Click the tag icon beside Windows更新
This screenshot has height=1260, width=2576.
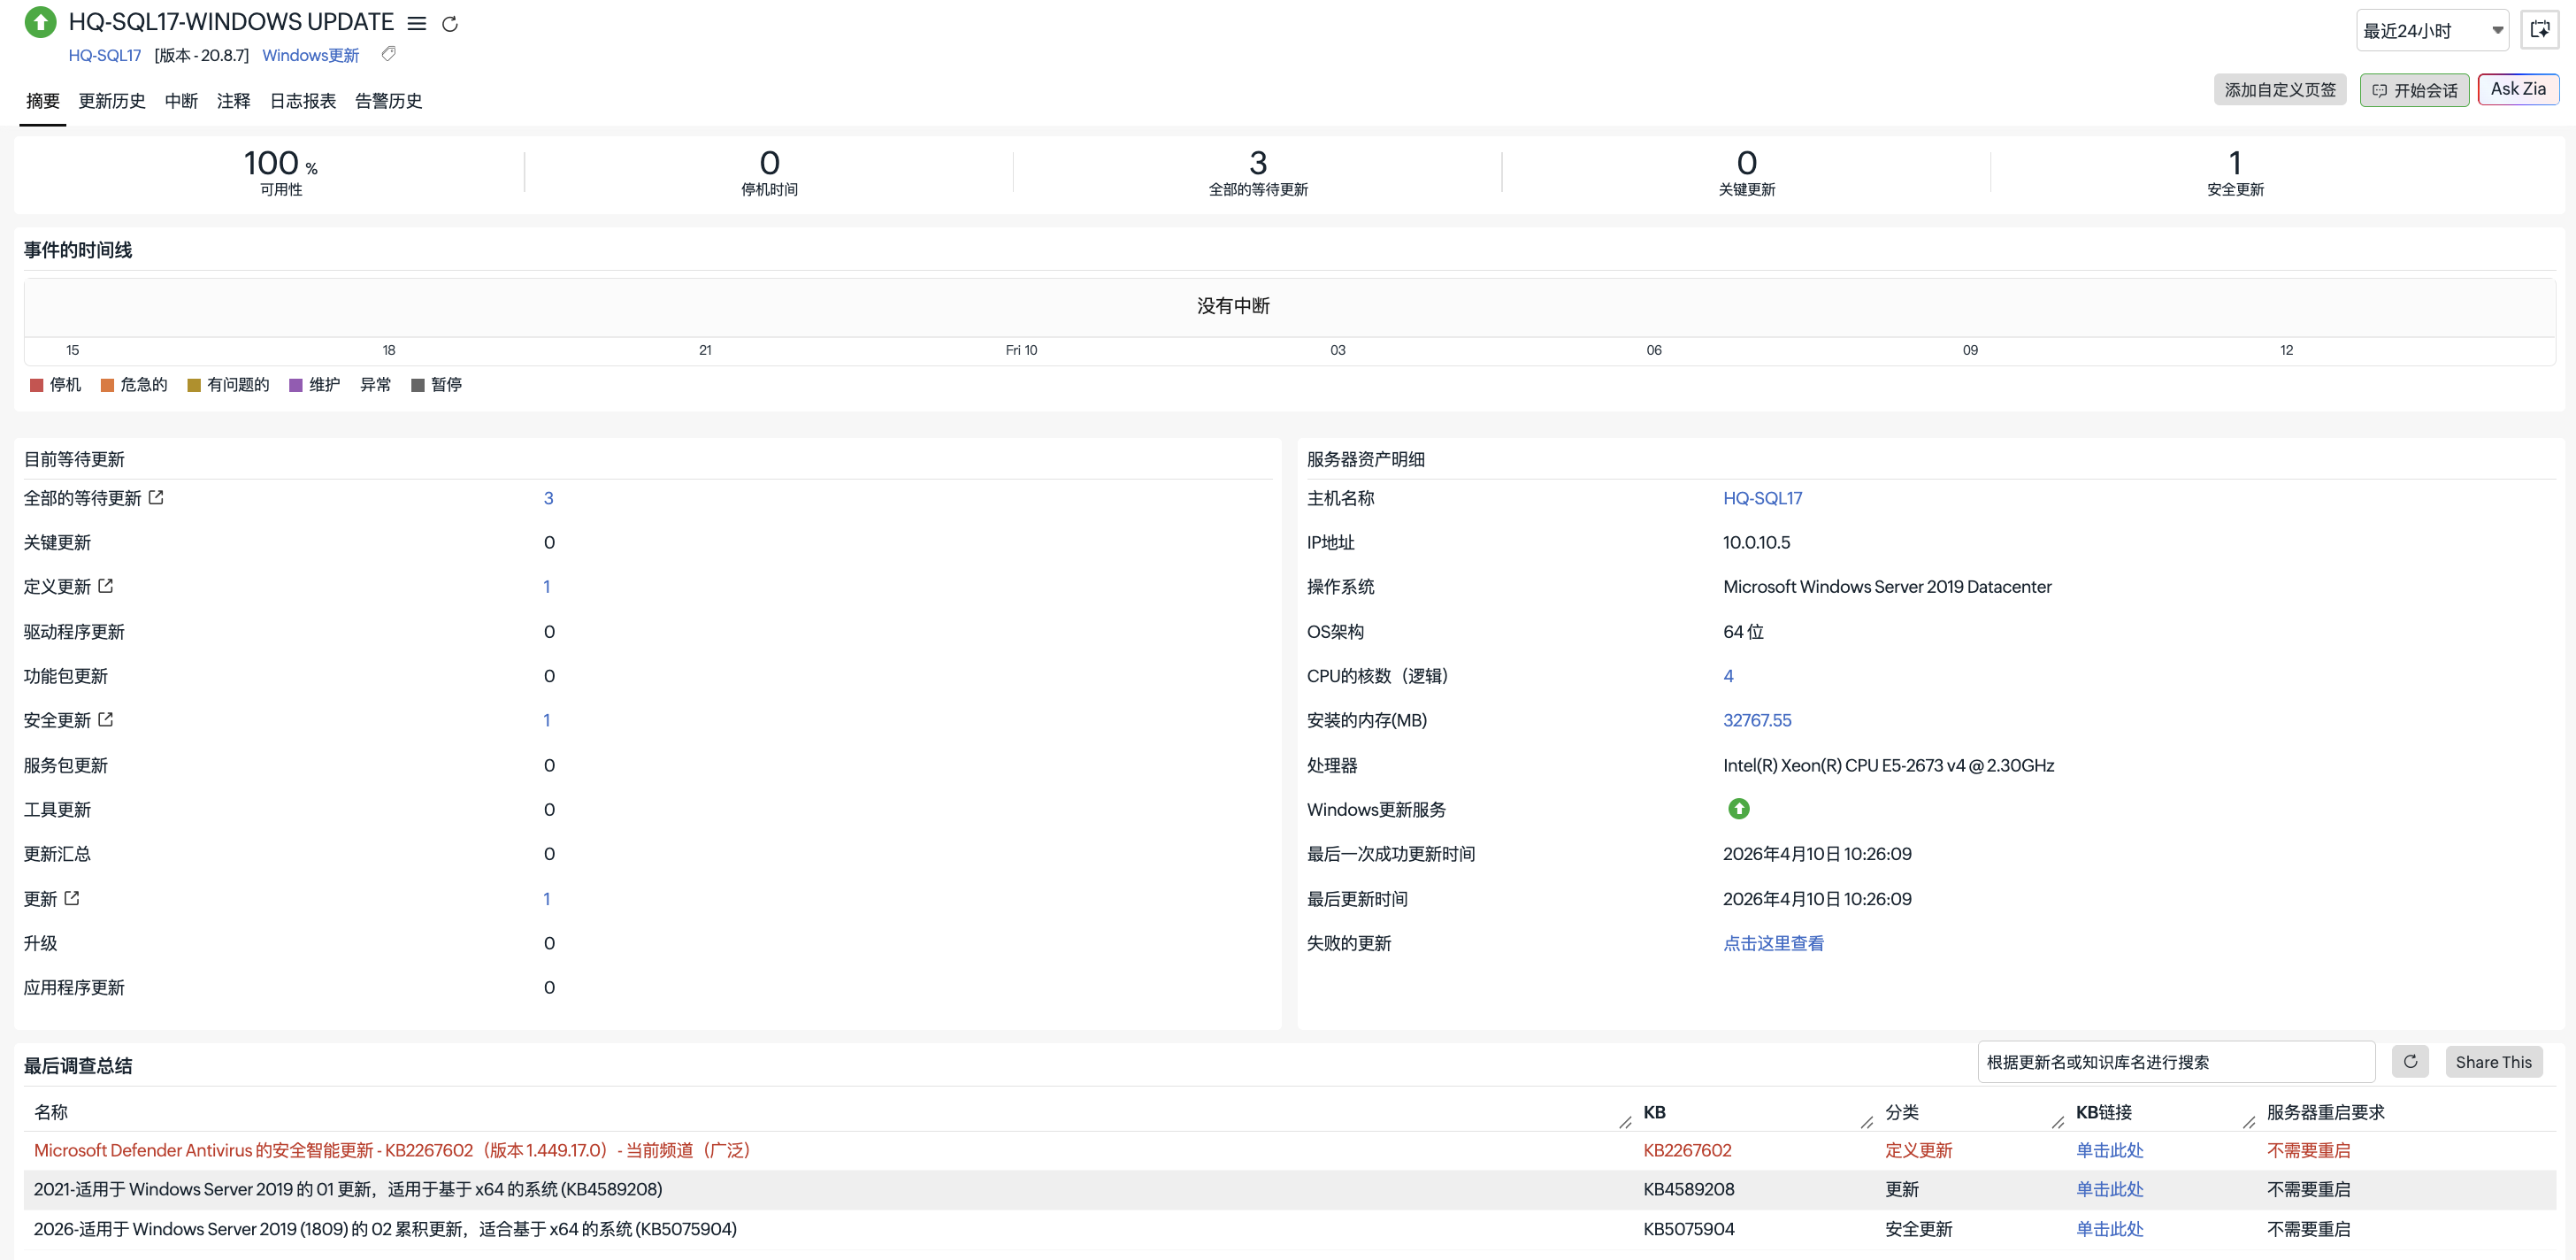[389, 54]
